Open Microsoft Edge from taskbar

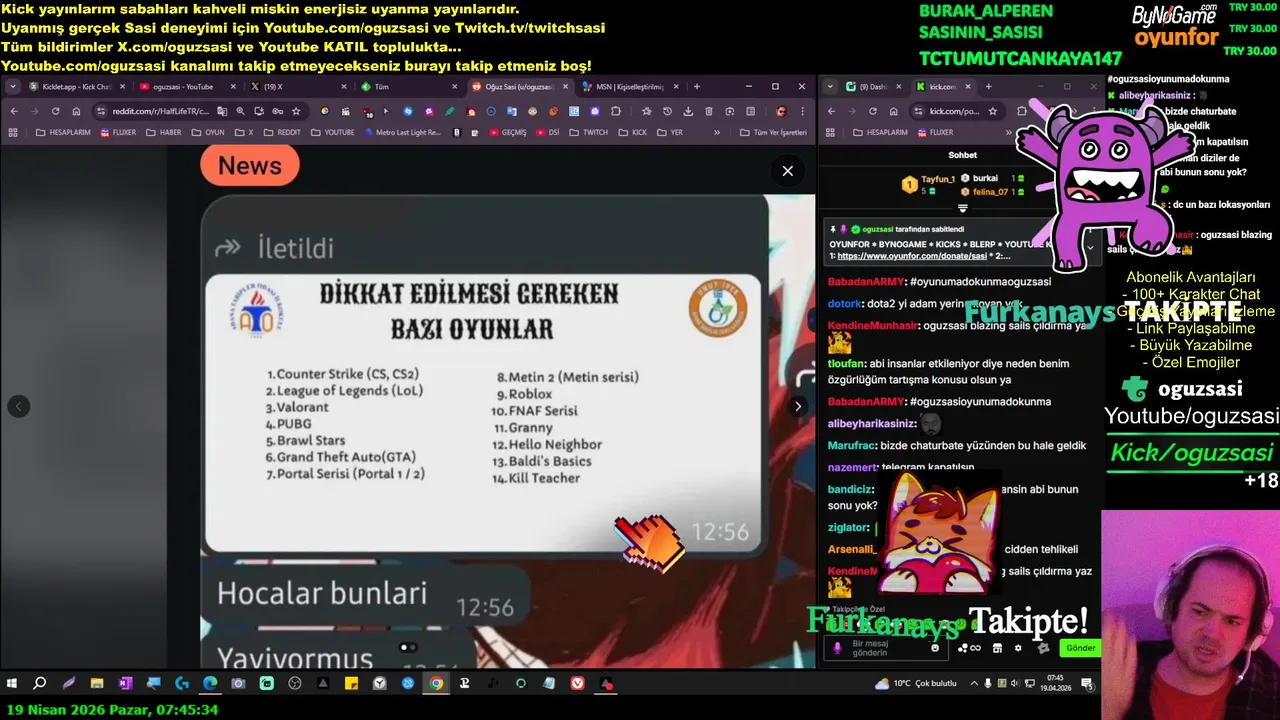(210, 684)
